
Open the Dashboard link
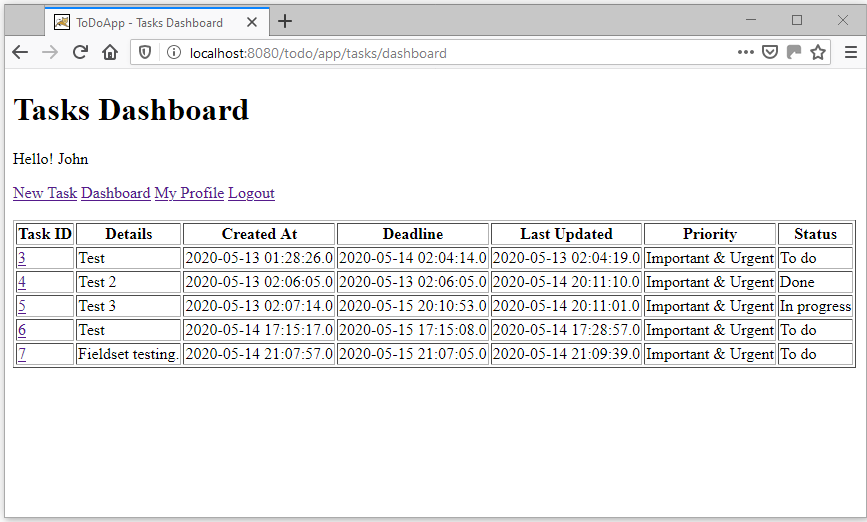click(116, 193)
